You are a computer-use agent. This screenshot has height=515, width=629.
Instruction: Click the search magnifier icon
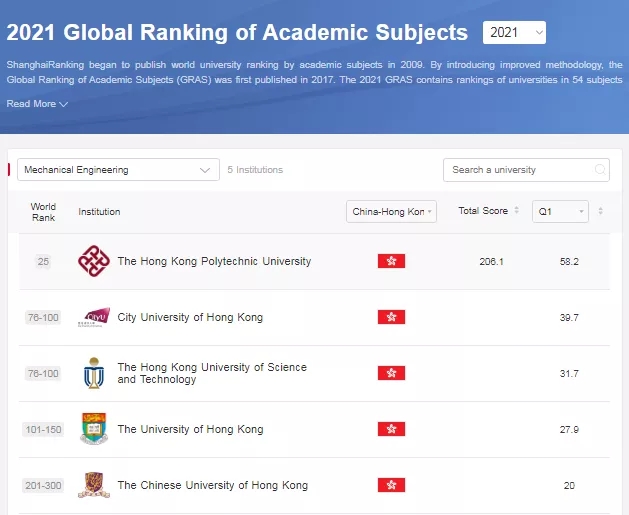pos(600,170)
